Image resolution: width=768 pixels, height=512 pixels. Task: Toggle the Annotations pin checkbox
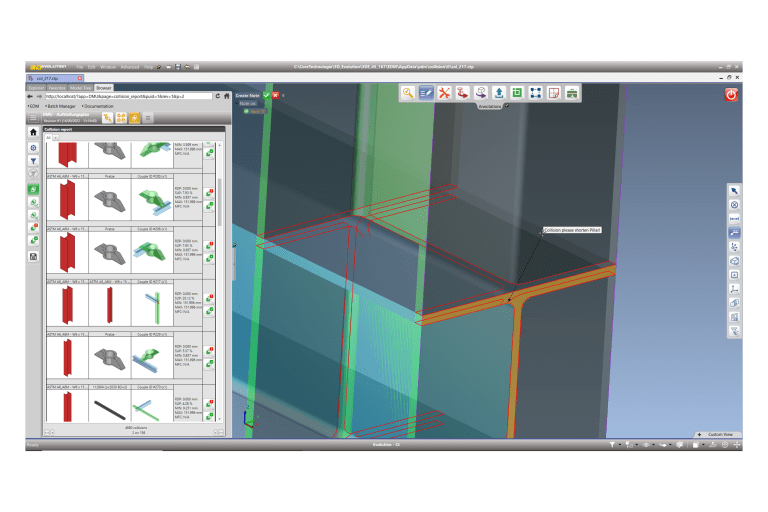point(507,105)
